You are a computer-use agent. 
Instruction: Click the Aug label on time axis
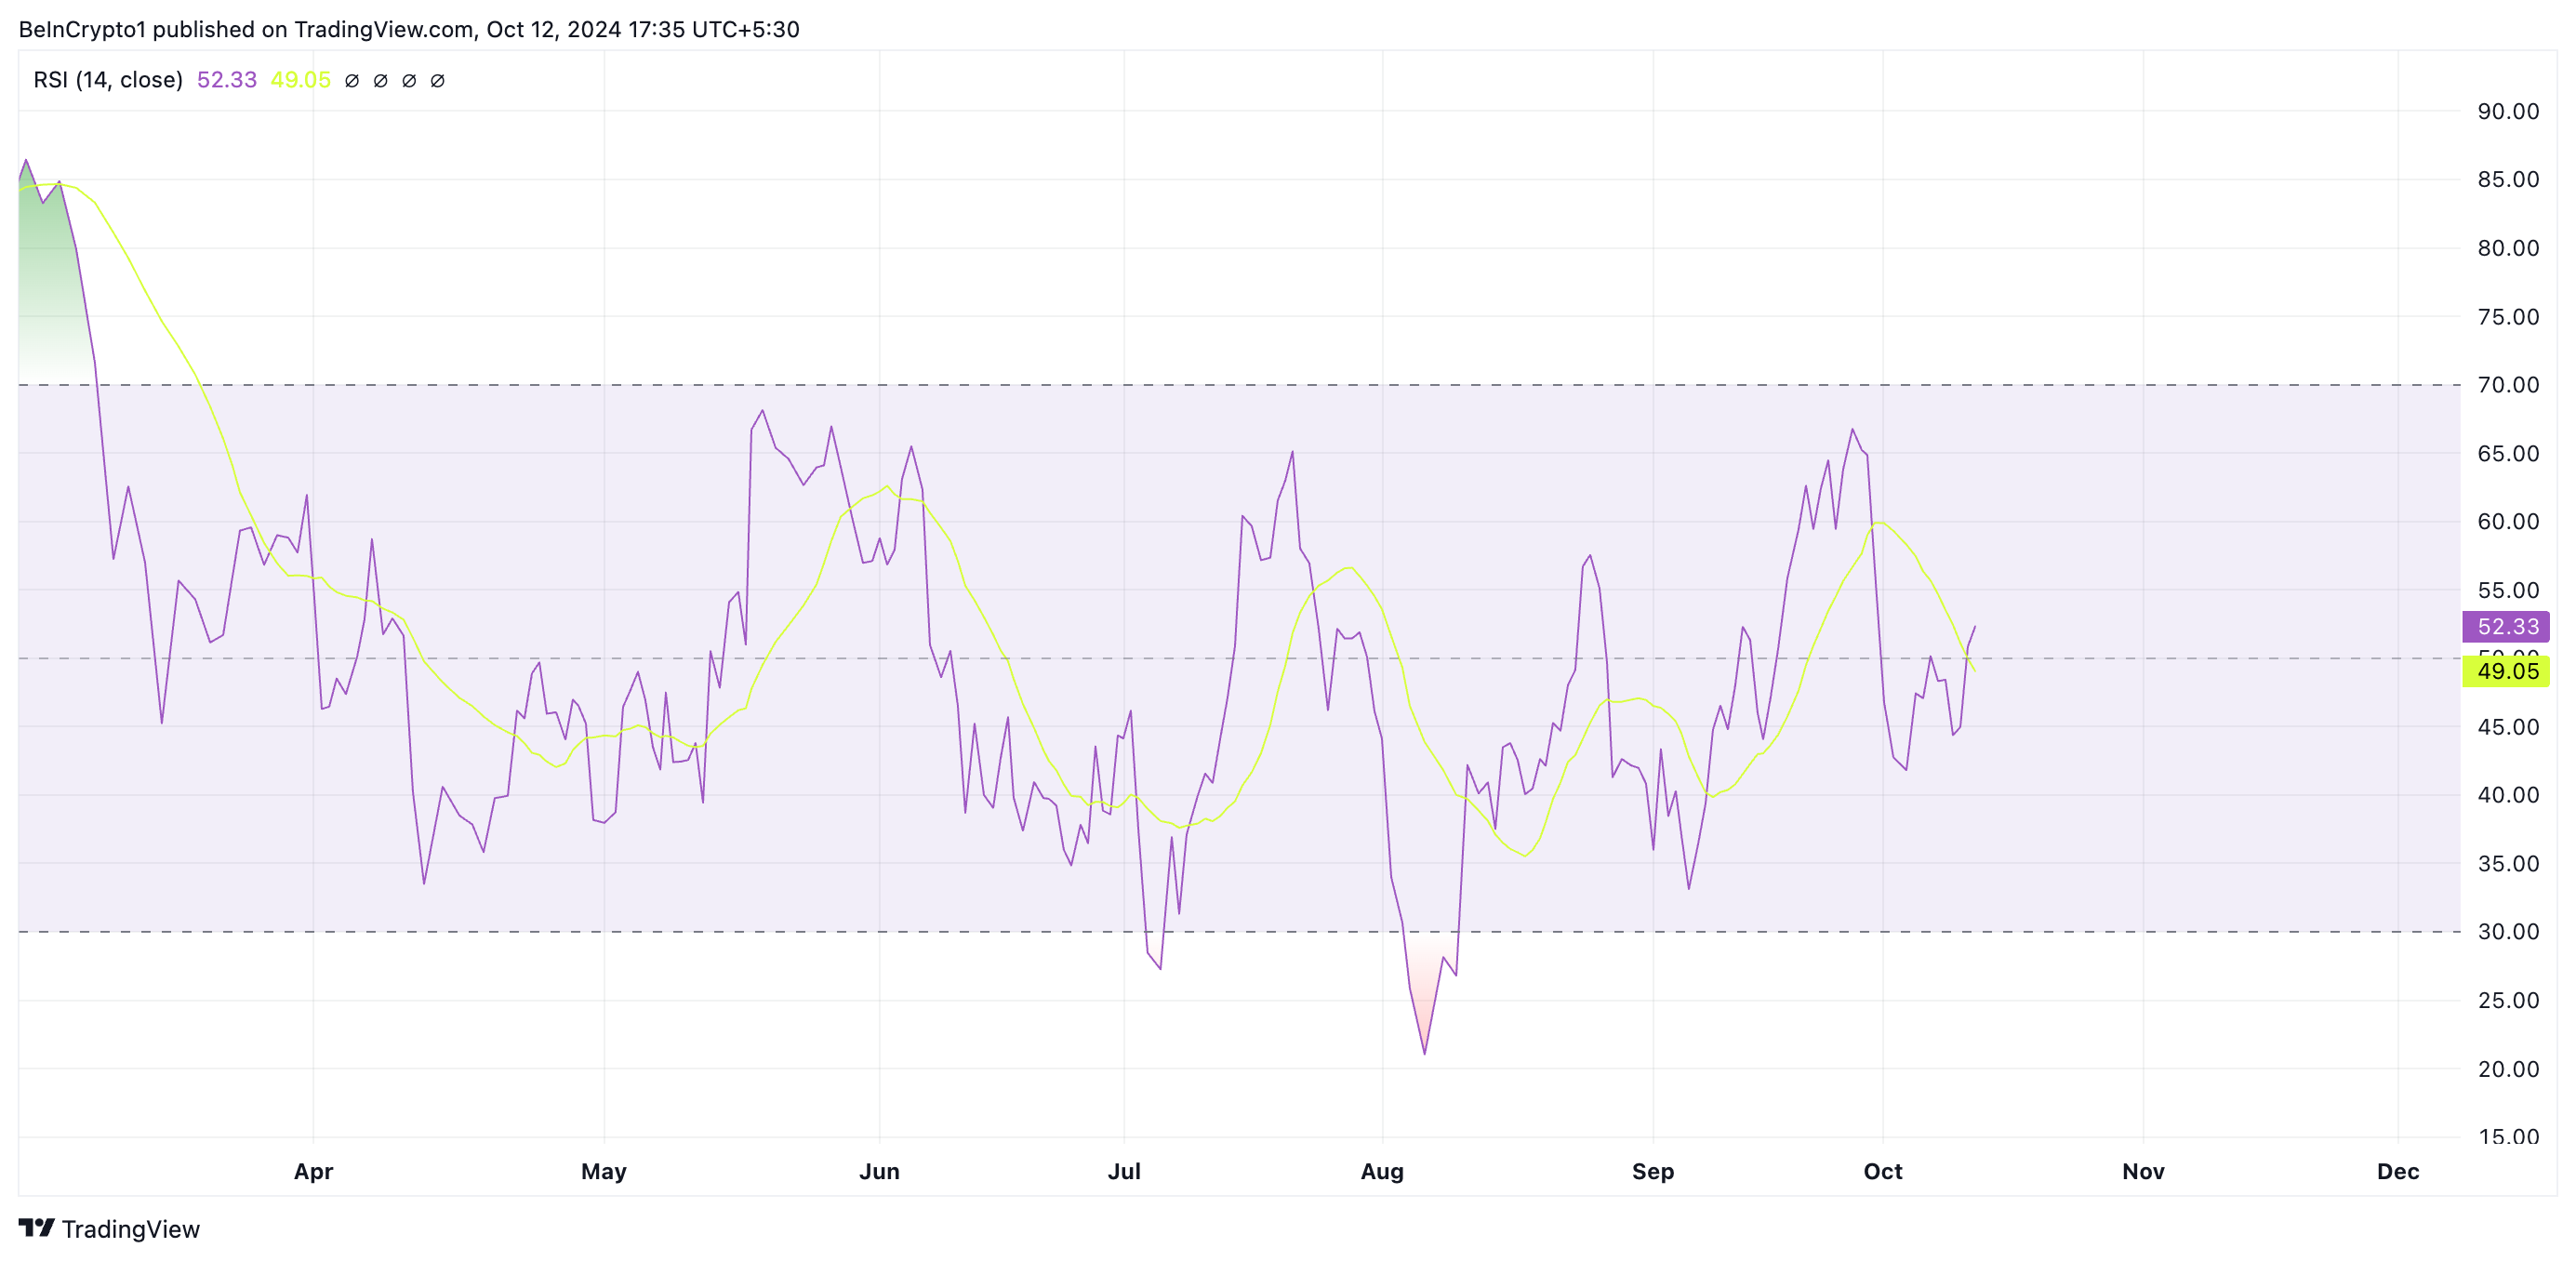coord(1382,1171)
